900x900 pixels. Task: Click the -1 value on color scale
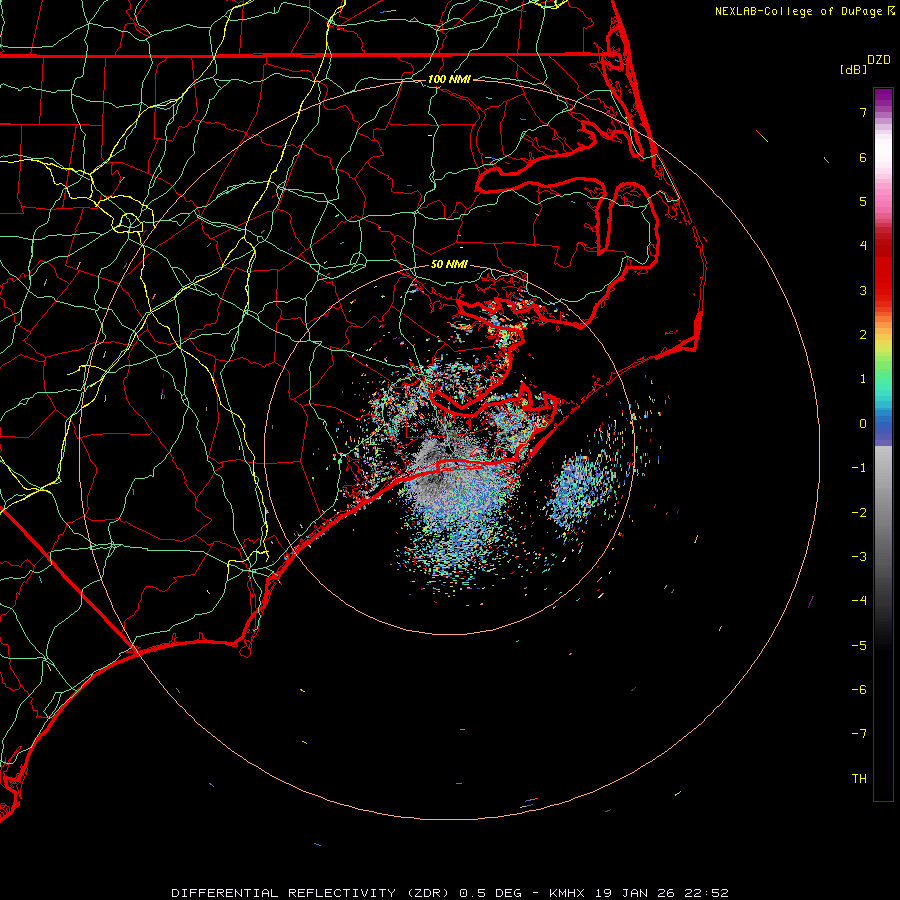(x=859, y=468)
